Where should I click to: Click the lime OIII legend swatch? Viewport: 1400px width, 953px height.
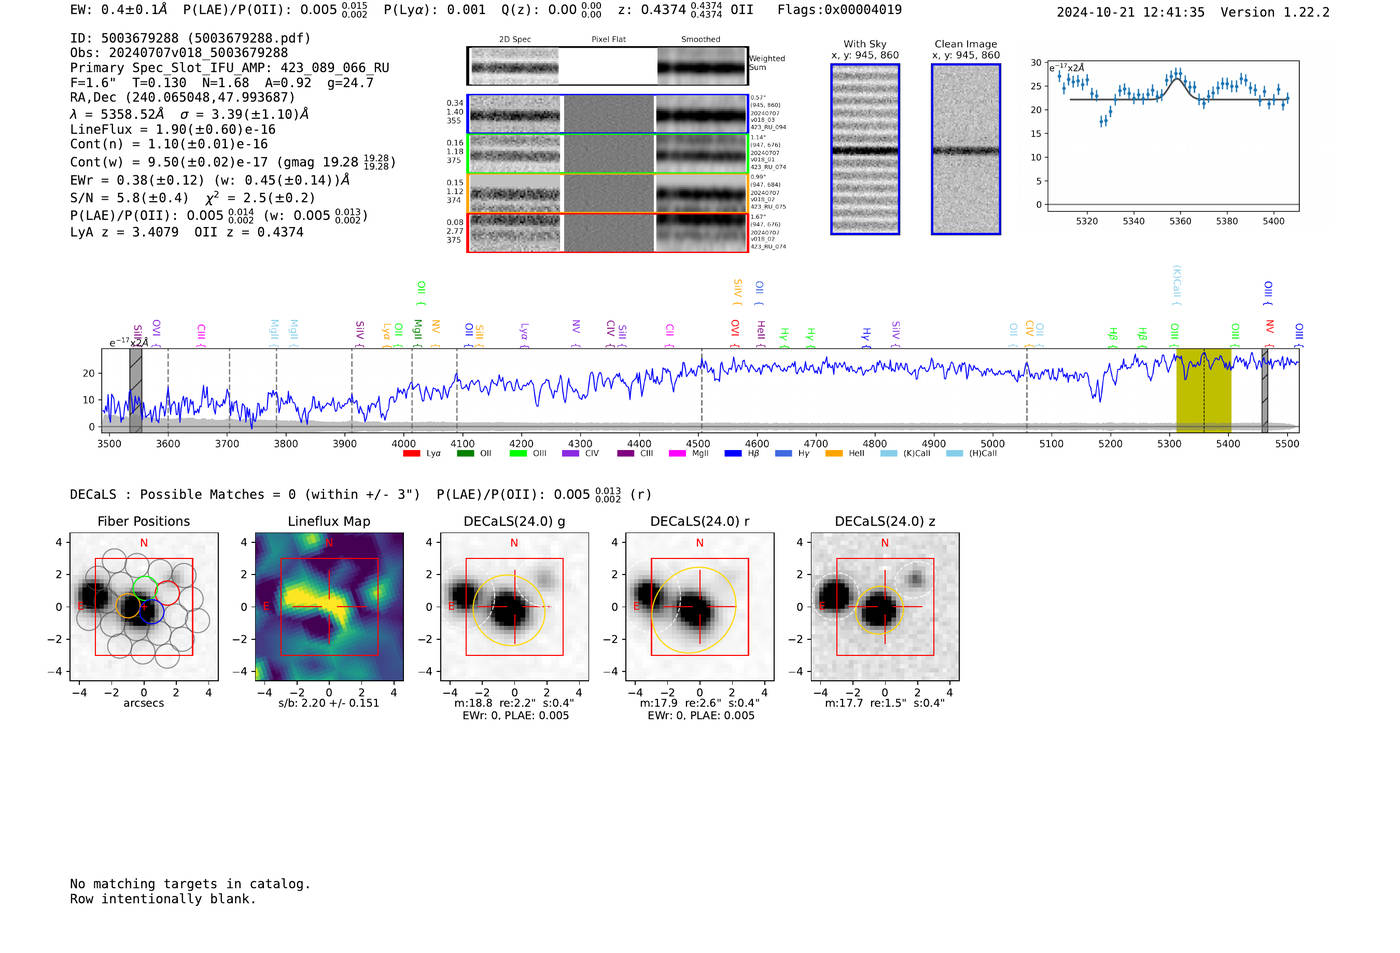tap(518, 454)
